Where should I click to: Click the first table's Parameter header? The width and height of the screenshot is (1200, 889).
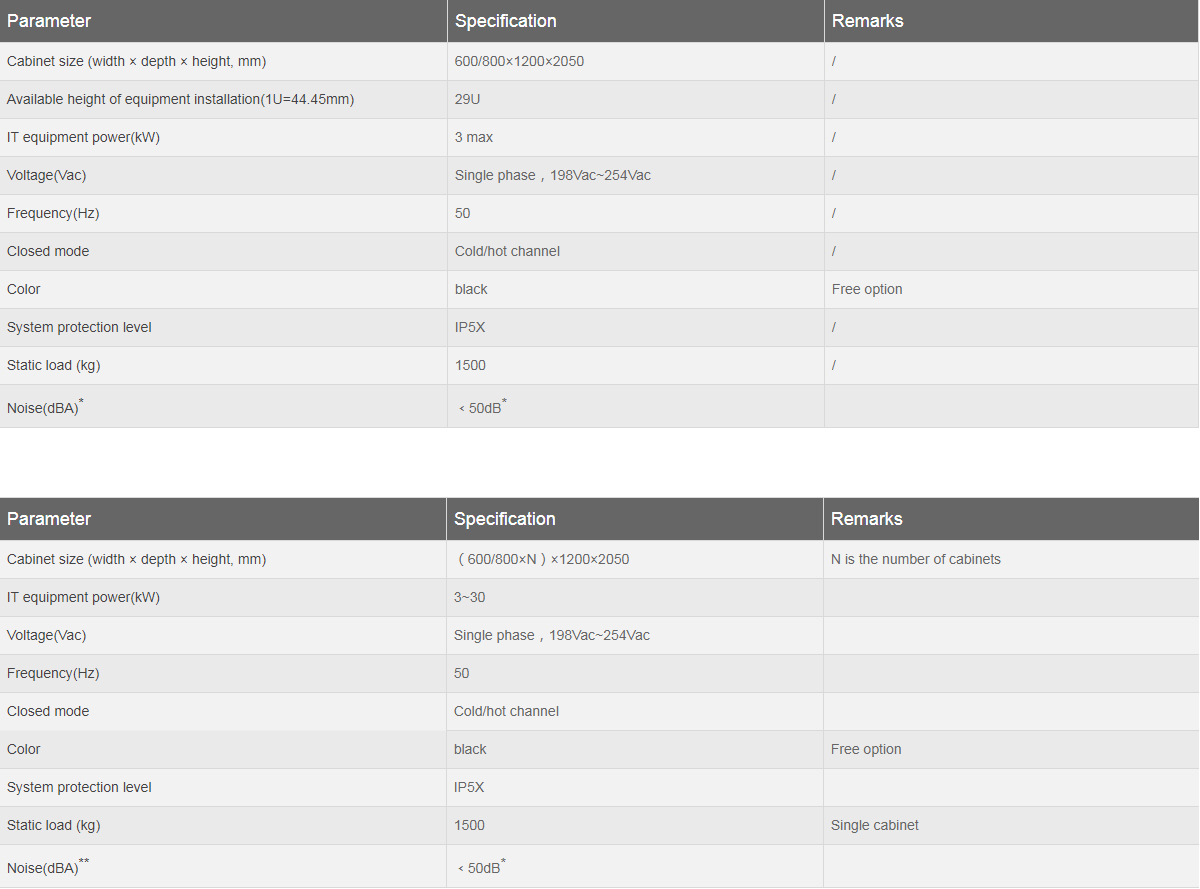point(49,21)
